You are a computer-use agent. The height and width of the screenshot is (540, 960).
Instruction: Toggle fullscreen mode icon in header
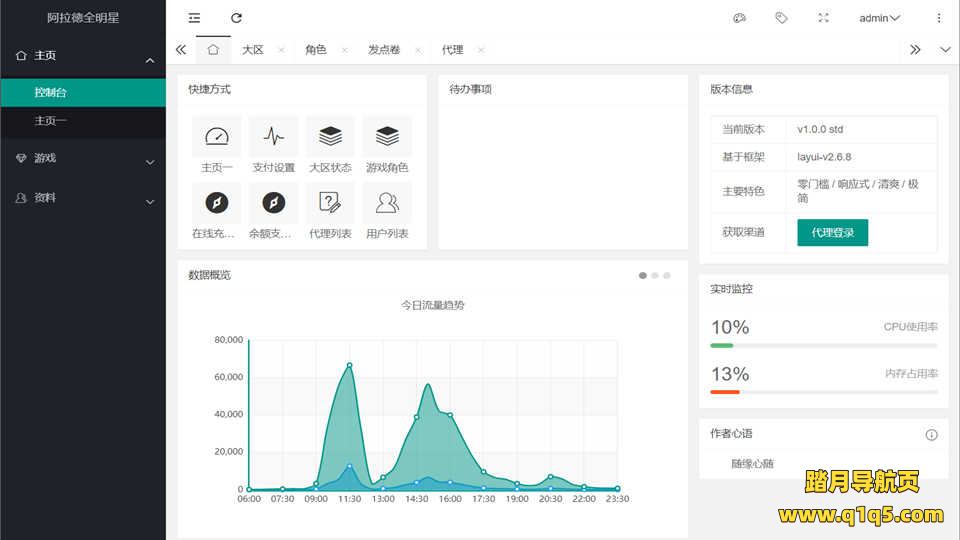click(x=823, y=18)
